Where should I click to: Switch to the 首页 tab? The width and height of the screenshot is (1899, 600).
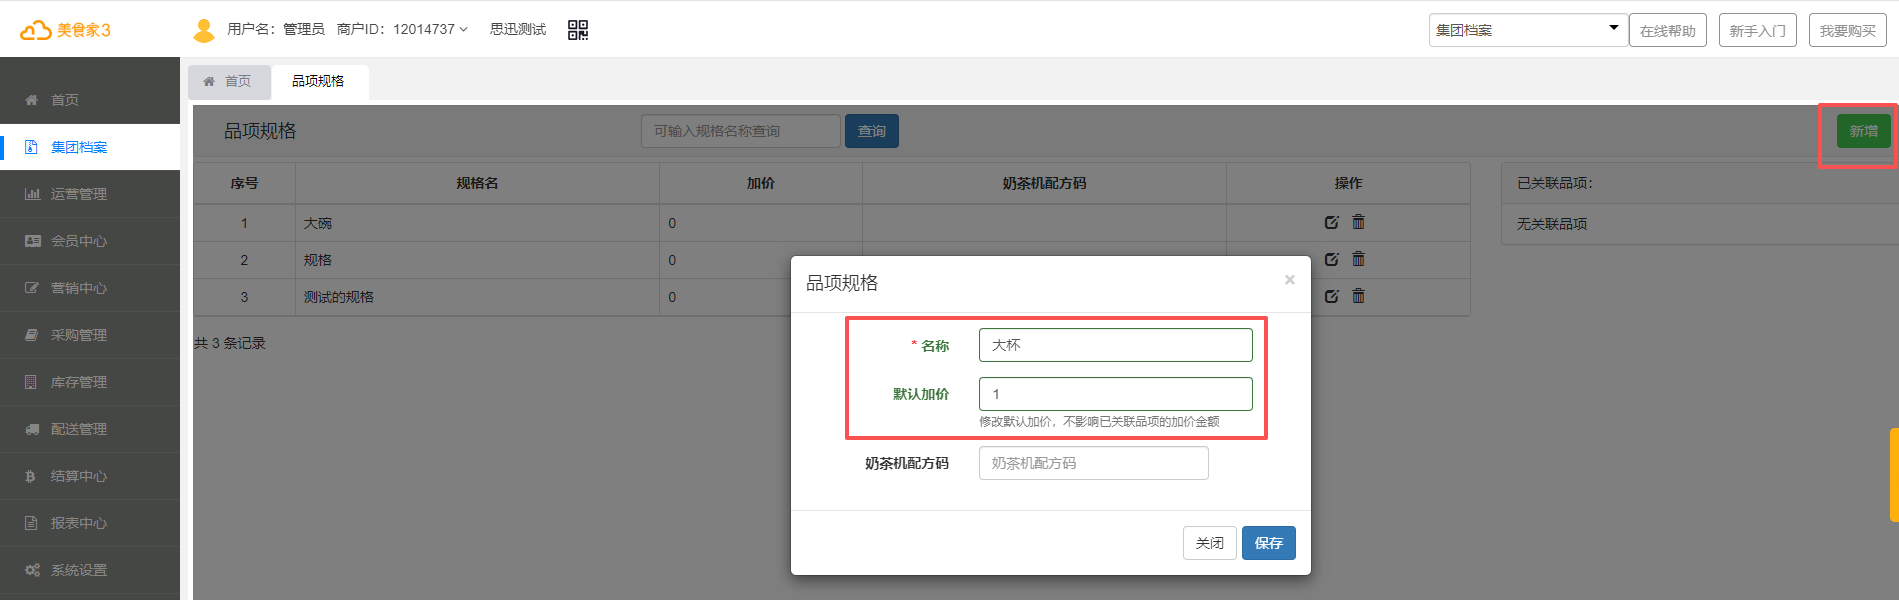(229, 82)
